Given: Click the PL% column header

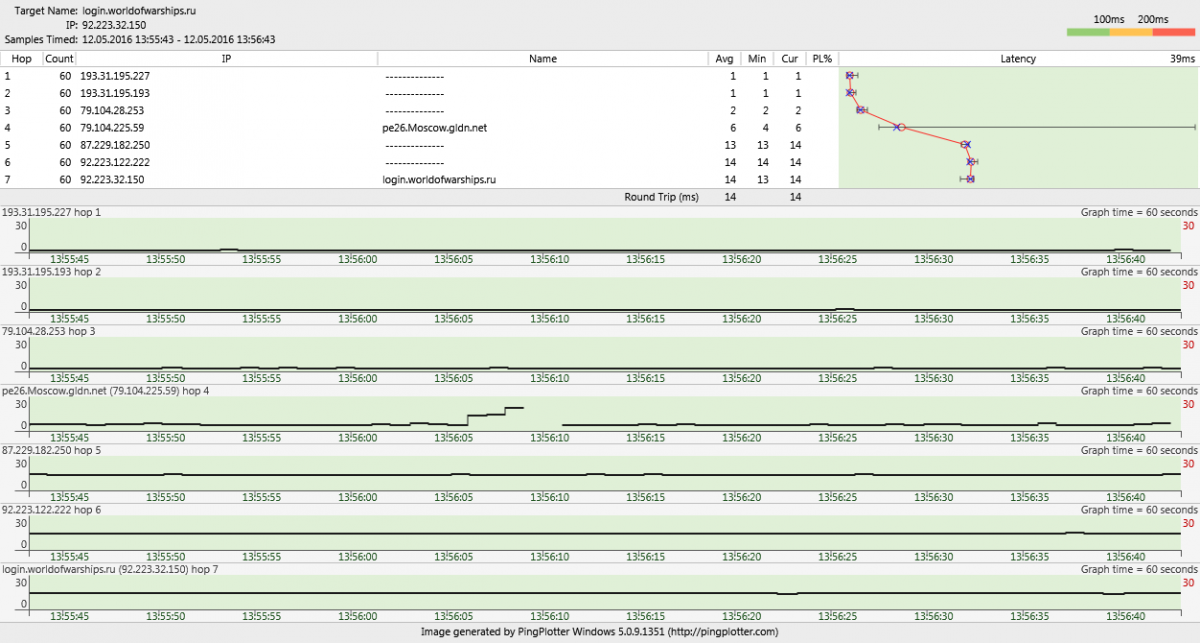Looking at the screenshot, I should [x=822, y=59].
